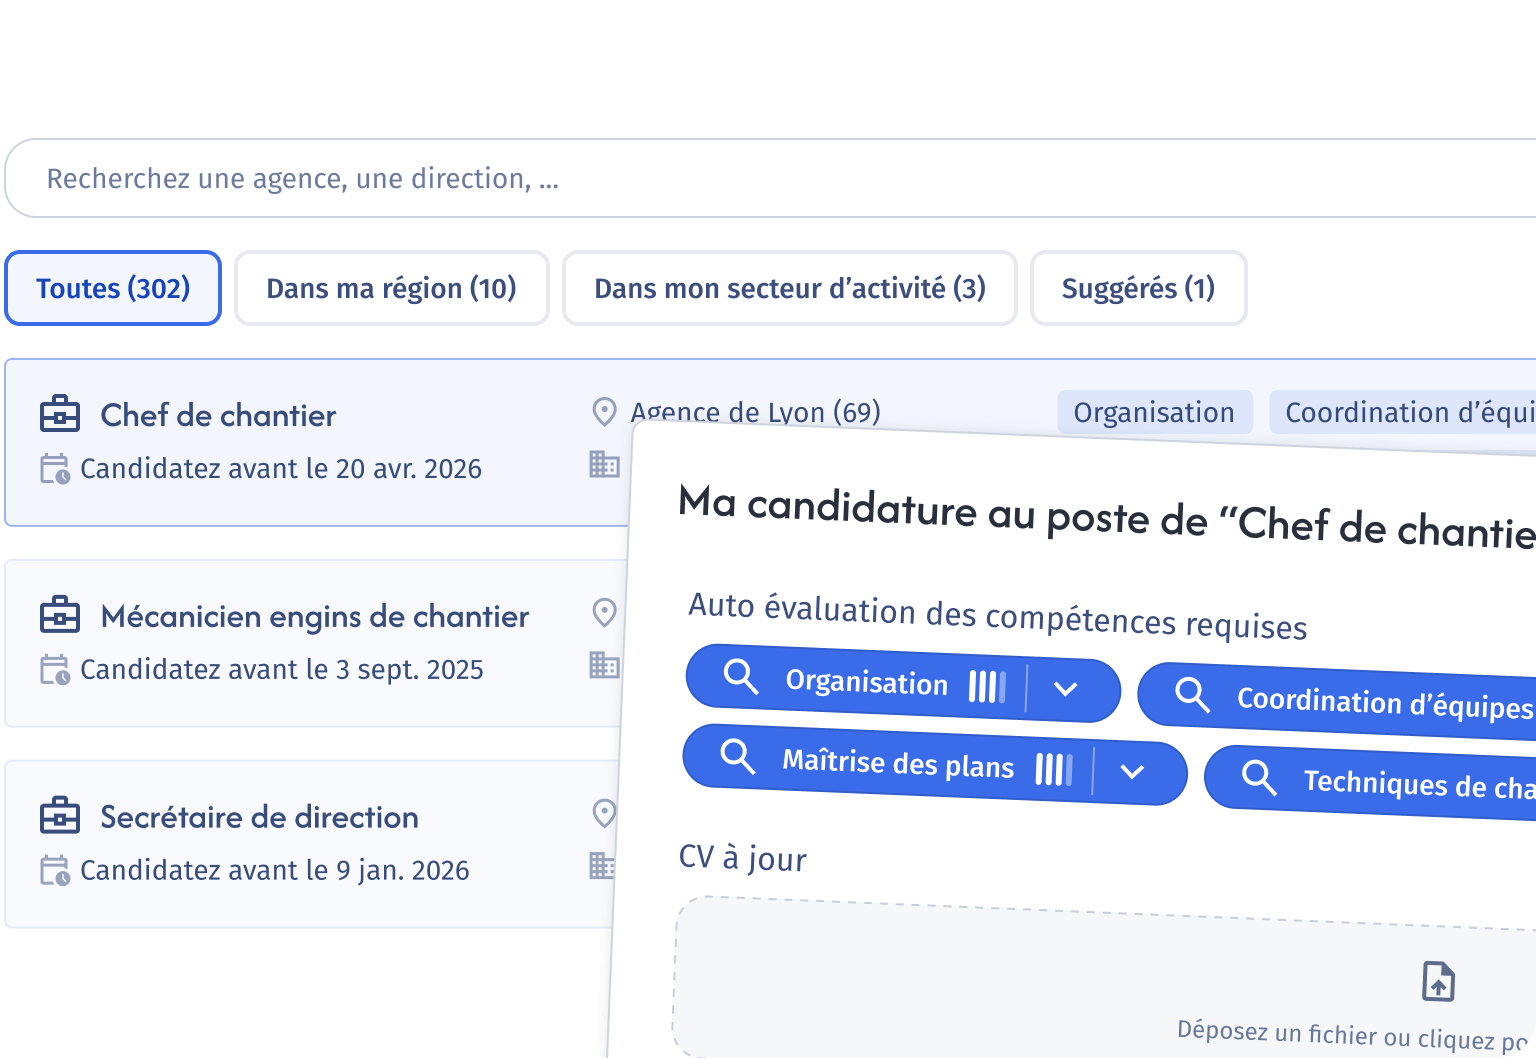
Task: Show Dans mon secteur d'activité (3) offers
Action: click(x=790, y=288)
